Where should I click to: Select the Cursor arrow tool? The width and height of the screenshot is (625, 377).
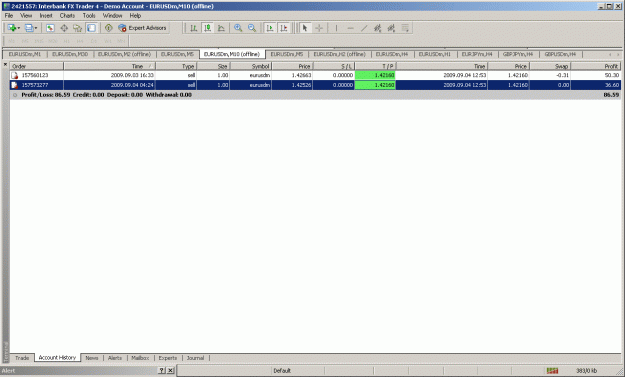[x=305, y=28]
